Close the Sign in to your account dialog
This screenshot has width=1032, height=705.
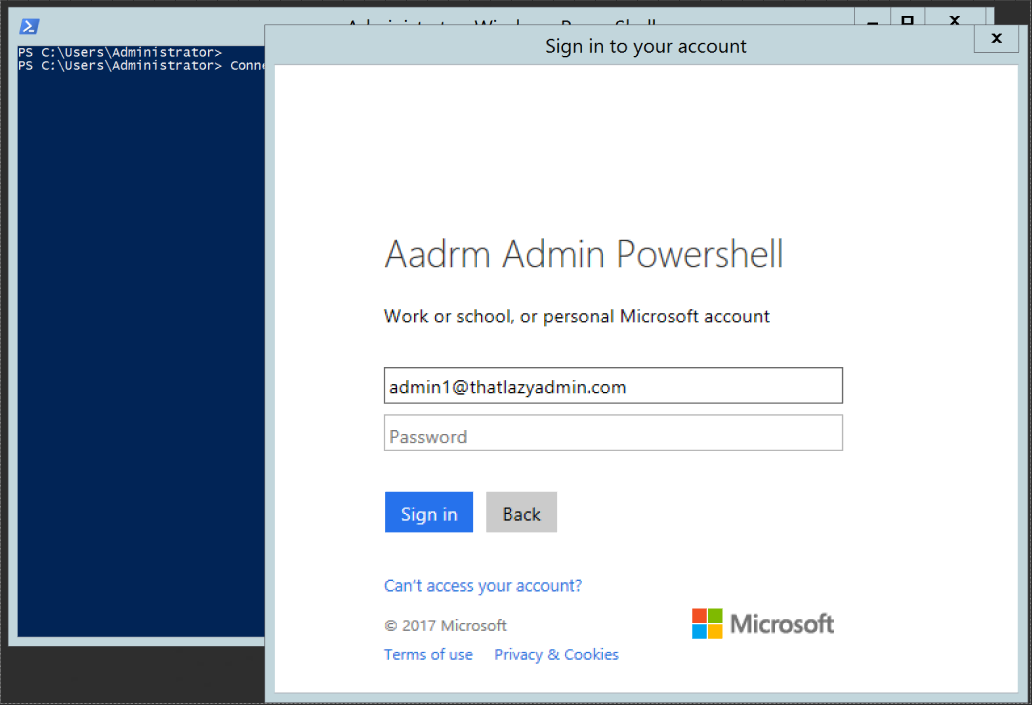[996, 38]
